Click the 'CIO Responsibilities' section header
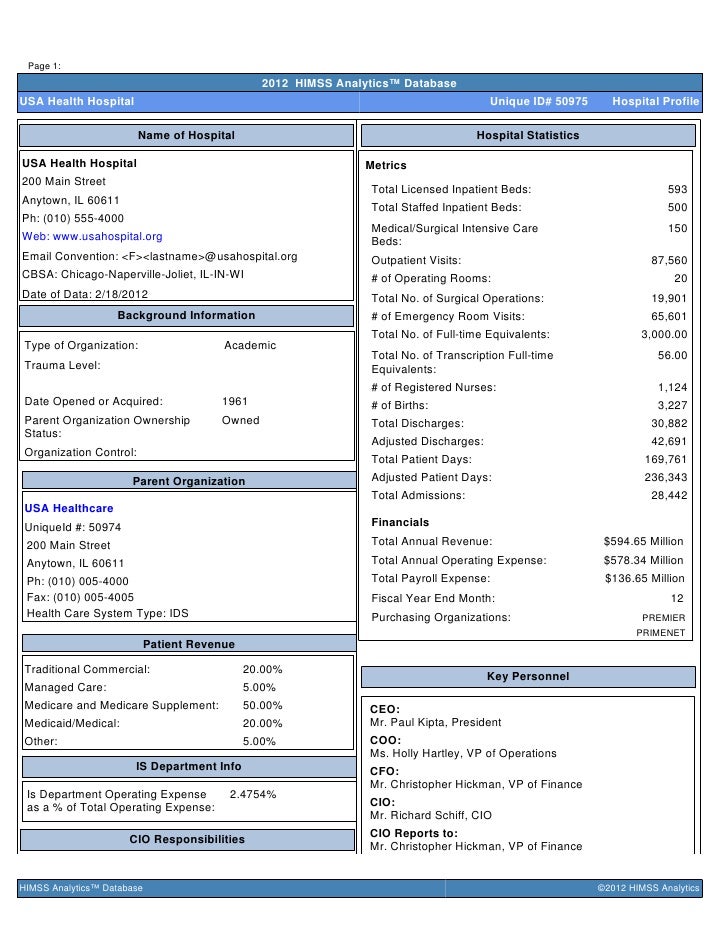728x942 pixels. tap(187, 839)
